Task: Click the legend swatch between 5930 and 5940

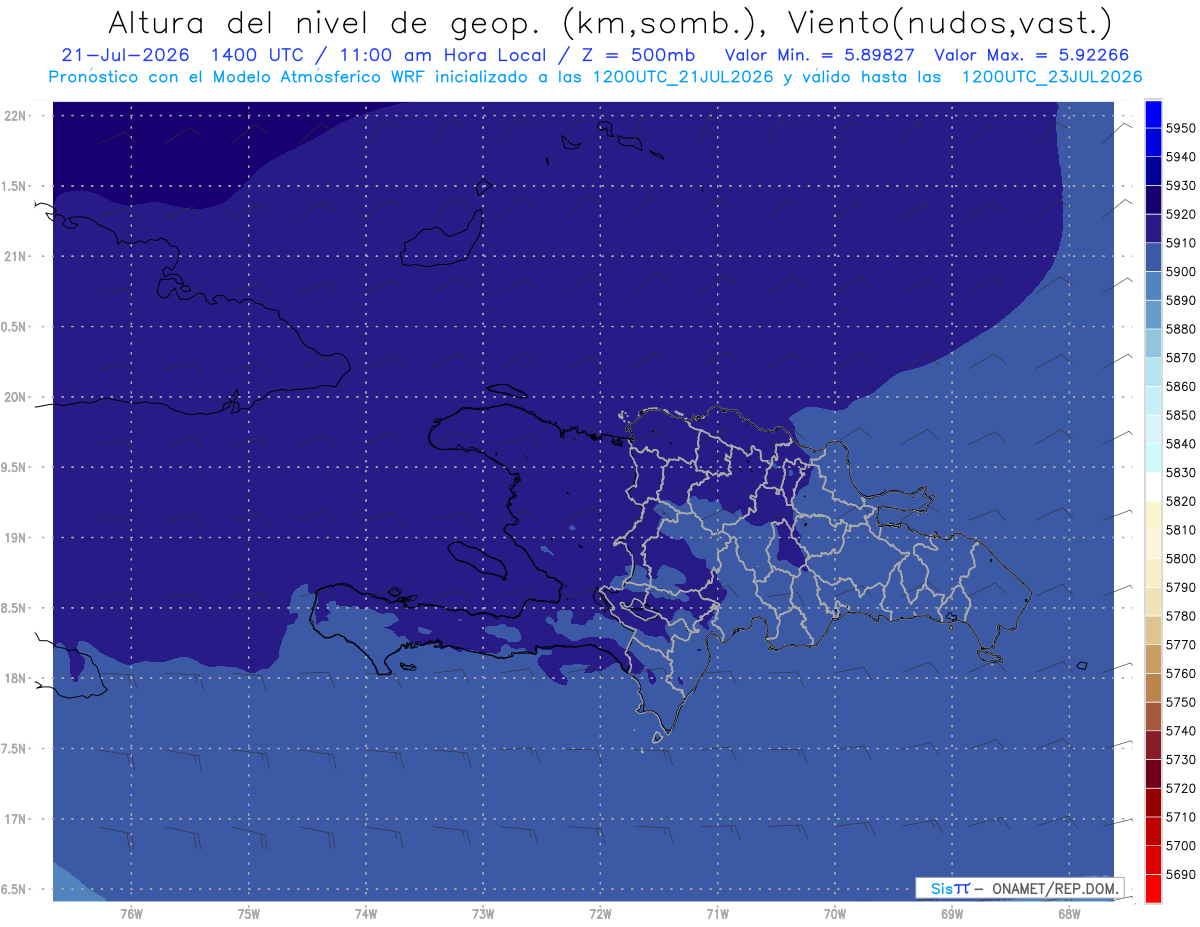Action: click(1153, 171)
